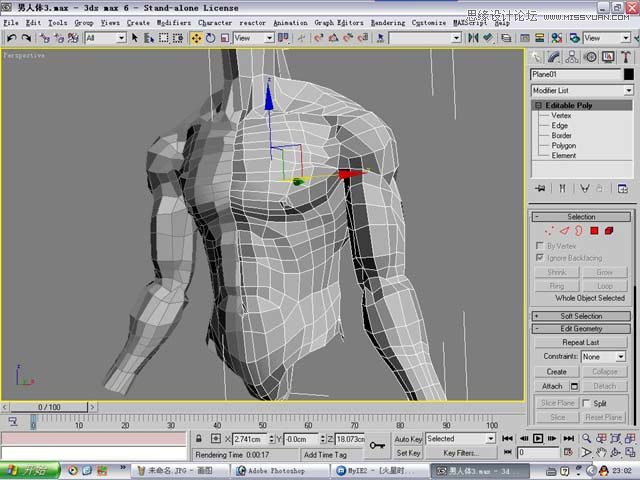Open the Modify command panel tab
The height and width of the screenshot is (480, 640).
coord(553,57)
